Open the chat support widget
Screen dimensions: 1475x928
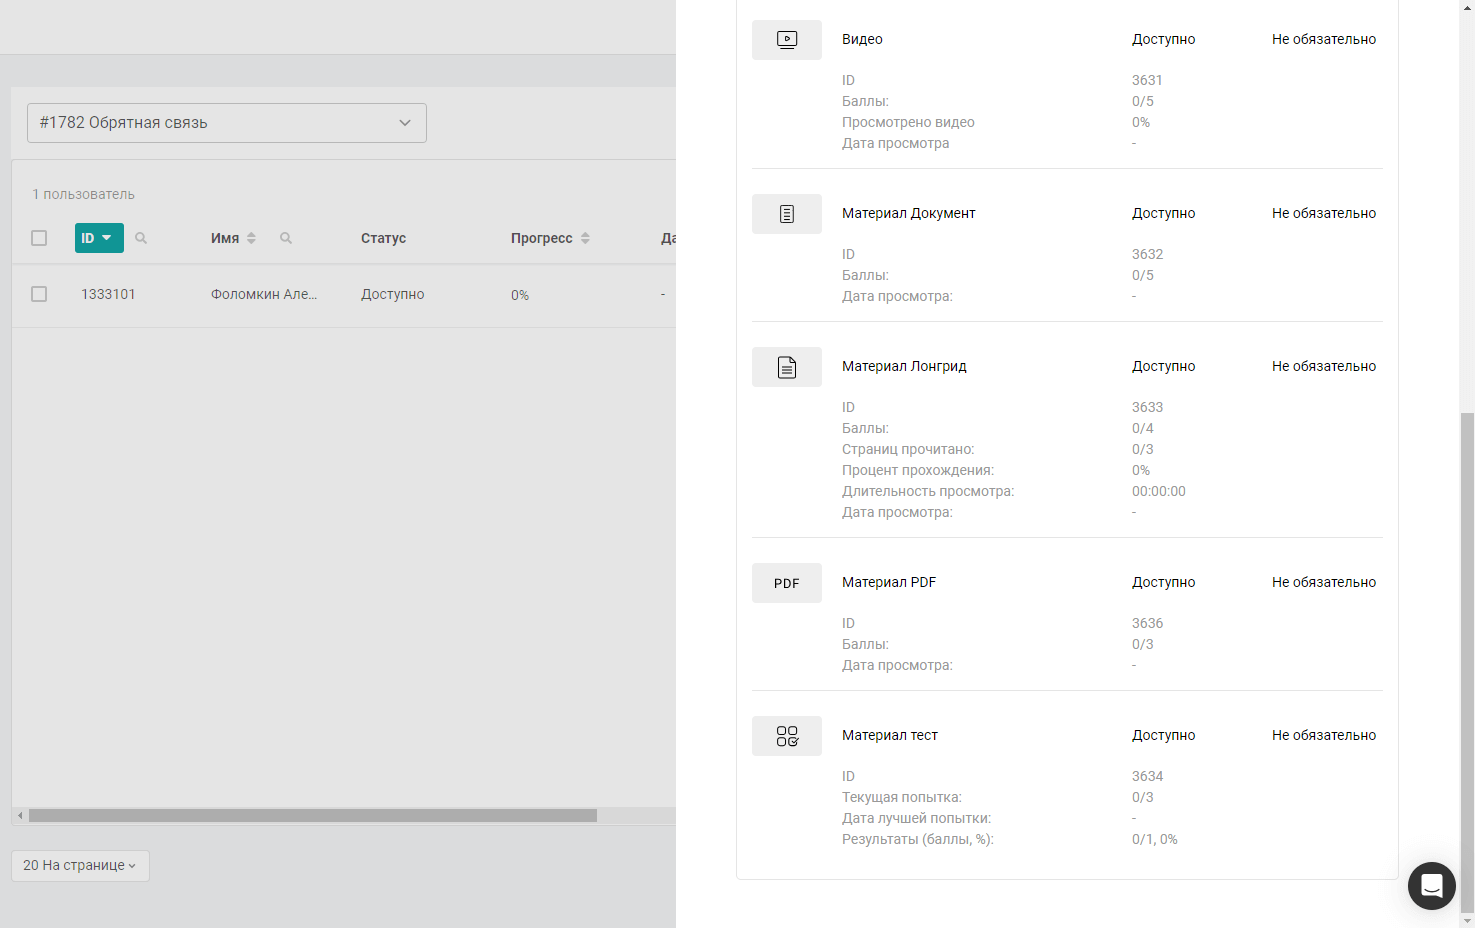1431,886
